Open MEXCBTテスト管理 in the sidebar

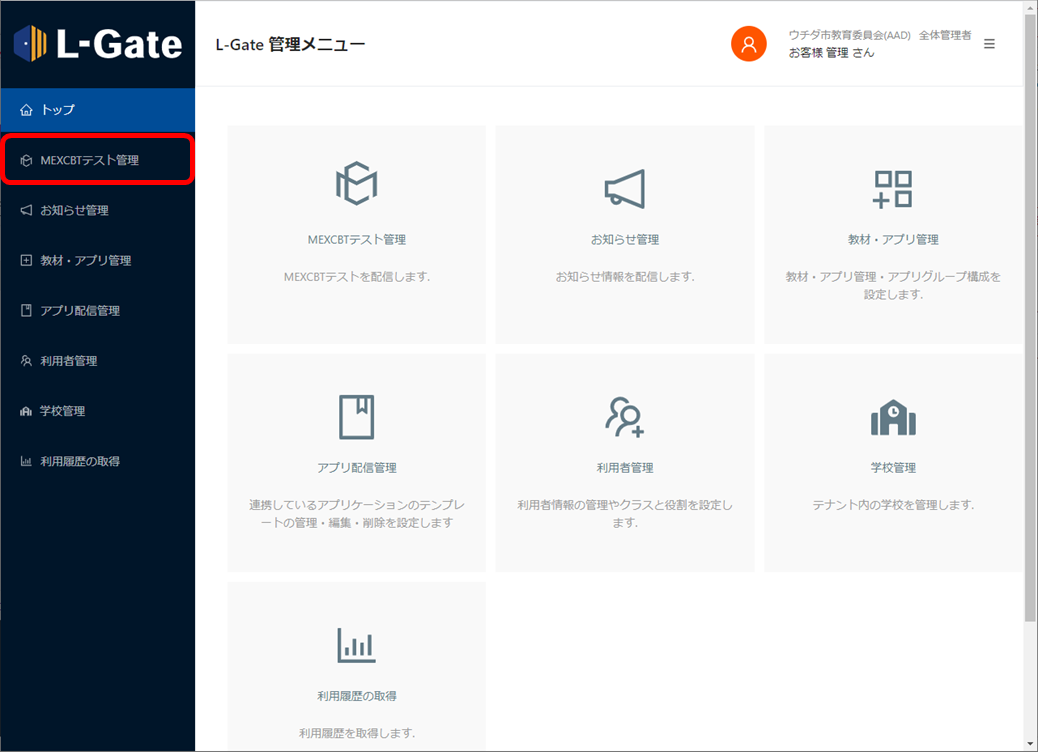98,160
